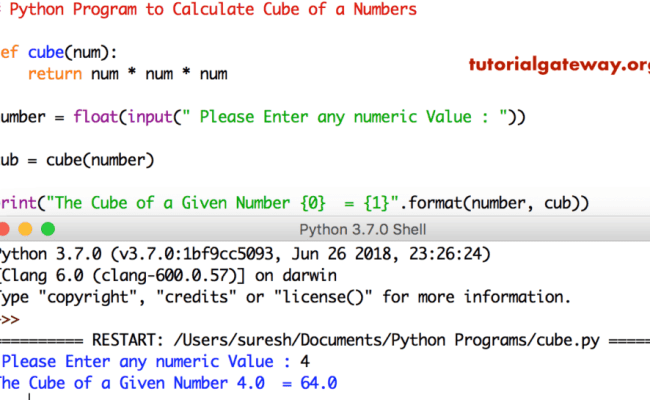Click the shell line 'Python 3.7.0 (v3.7.0:1bf9cc5093, Jun 26 2018'
The height and width of the screenshot is (400, 650).
coord(244,254)
